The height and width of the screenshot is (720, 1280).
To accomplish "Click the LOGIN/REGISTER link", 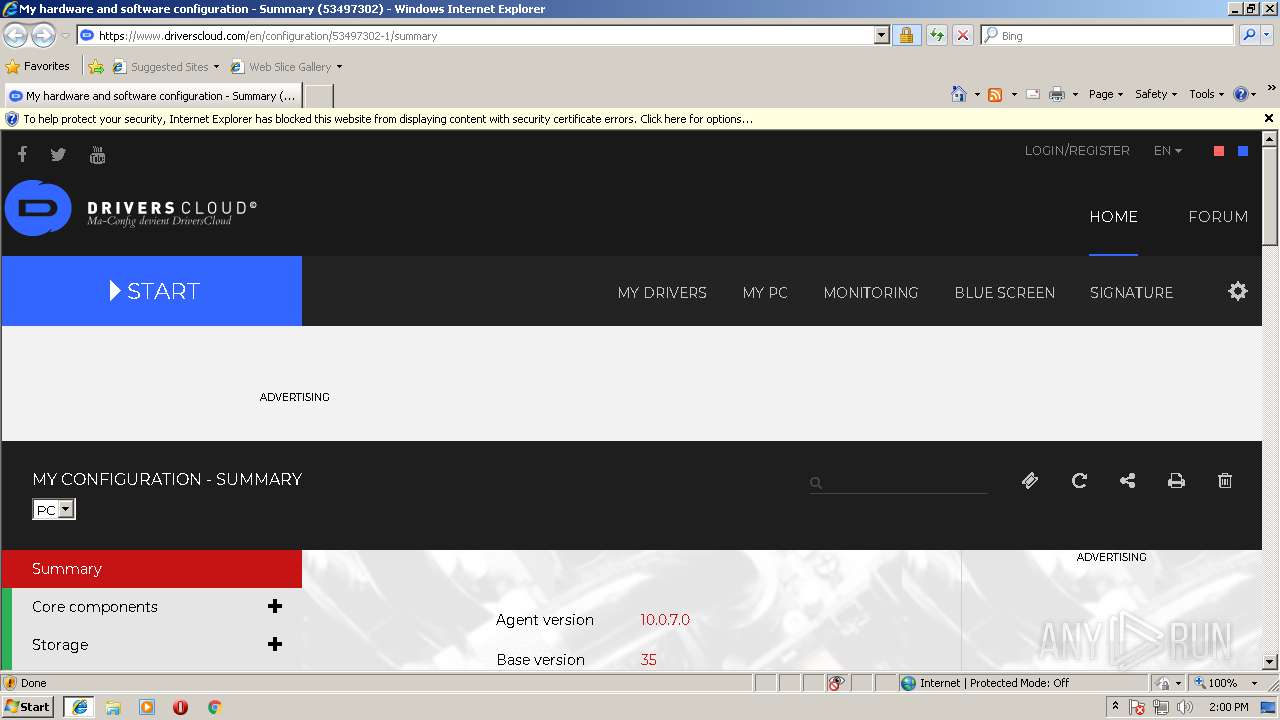I will point(1077,151).
